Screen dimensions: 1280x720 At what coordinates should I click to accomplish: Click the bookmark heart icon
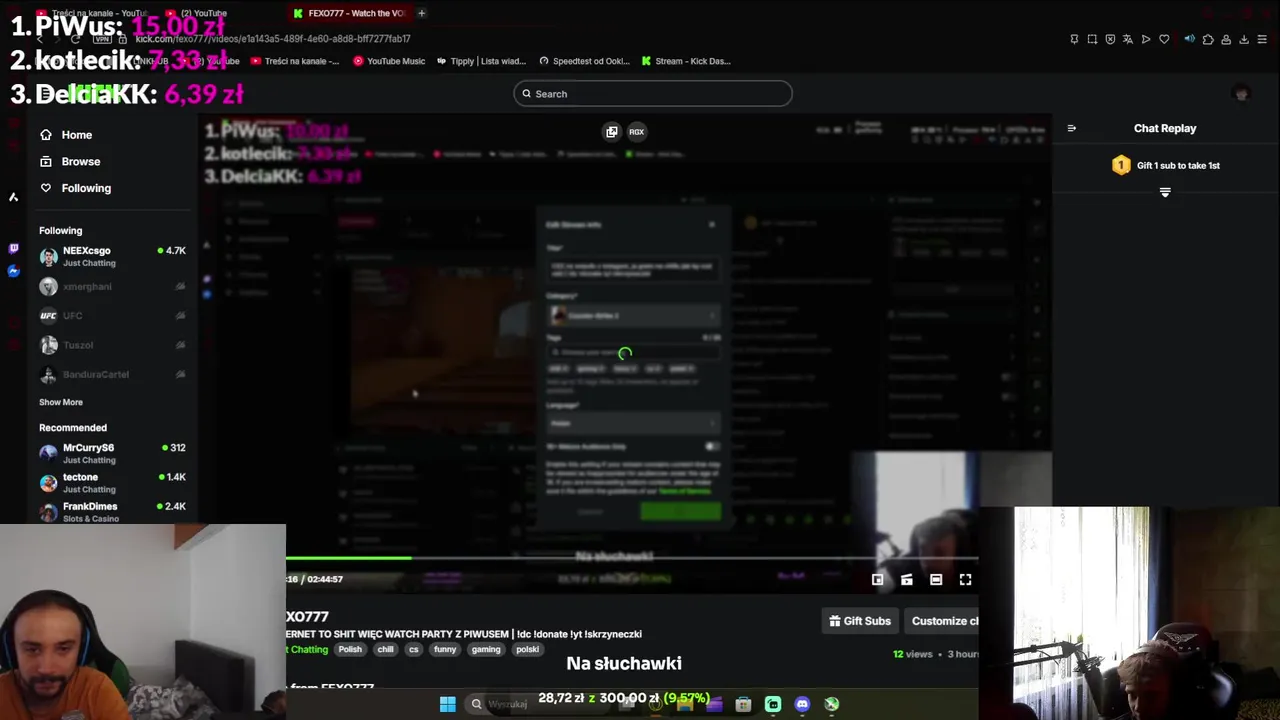pyautogui.click(x=1164, y=39)
